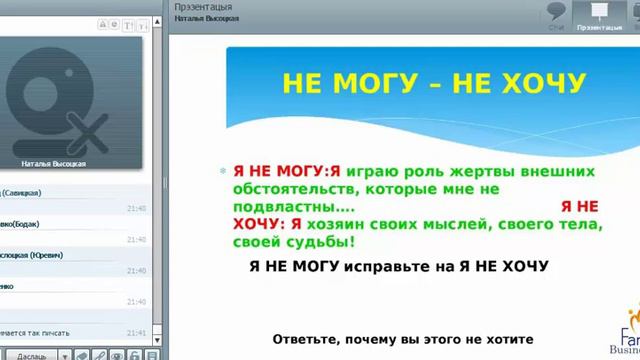The height and width of the screenshot is (360, 640).
Task: Click the round clock icon above the webcam
Action: click(115, 24)
